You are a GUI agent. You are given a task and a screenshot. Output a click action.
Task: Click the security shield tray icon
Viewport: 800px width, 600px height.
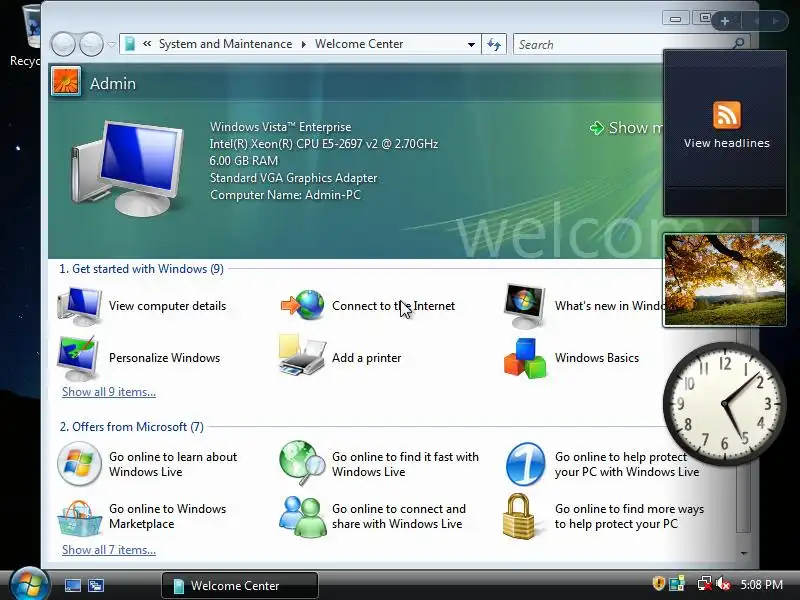point(659,583)
